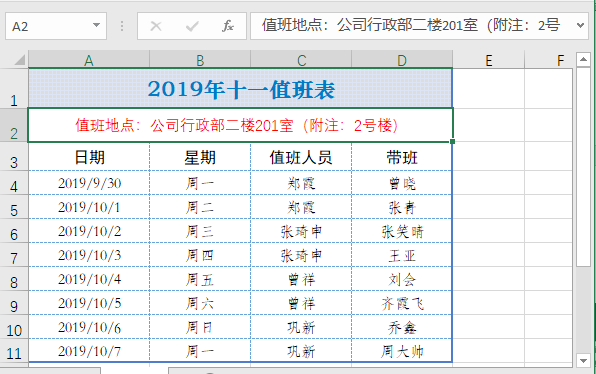Confirm entry with checkmark icon
Screen dimensions: 596x374
click(x=192, y=26)
